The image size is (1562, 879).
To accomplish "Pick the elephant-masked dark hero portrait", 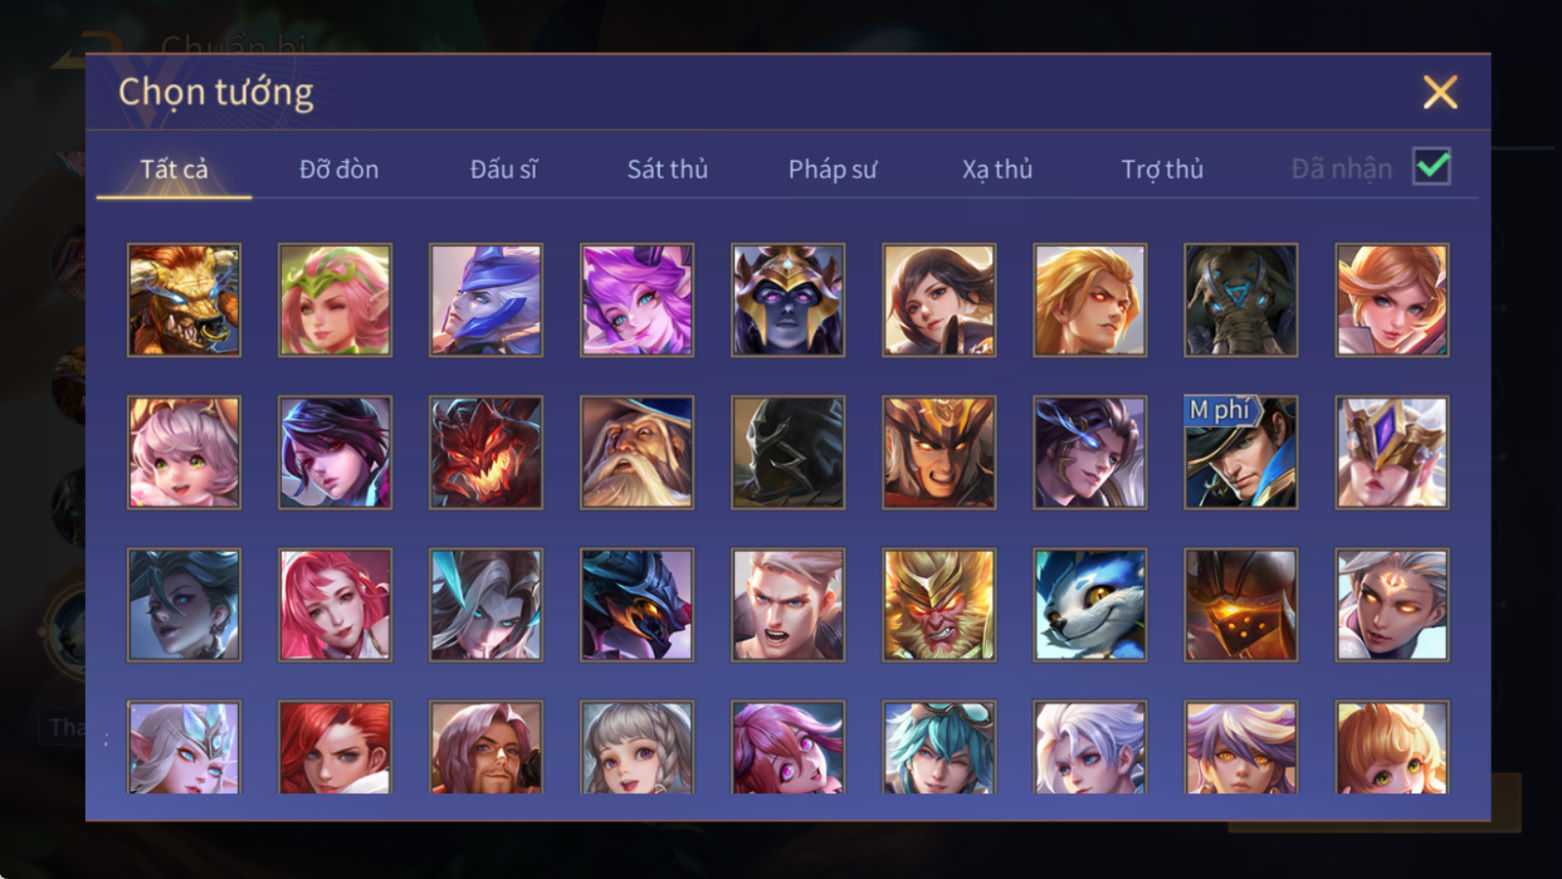I will tap(1241, 300).
